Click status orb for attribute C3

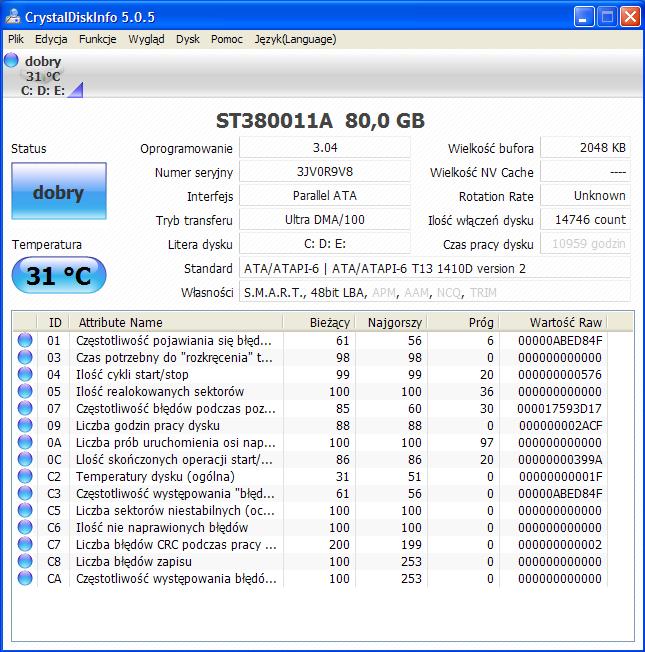click(25, 494)
